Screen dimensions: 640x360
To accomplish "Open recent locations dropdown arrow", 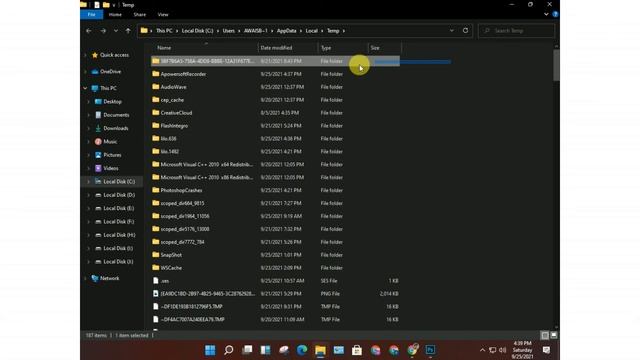I will pos(116,31).
